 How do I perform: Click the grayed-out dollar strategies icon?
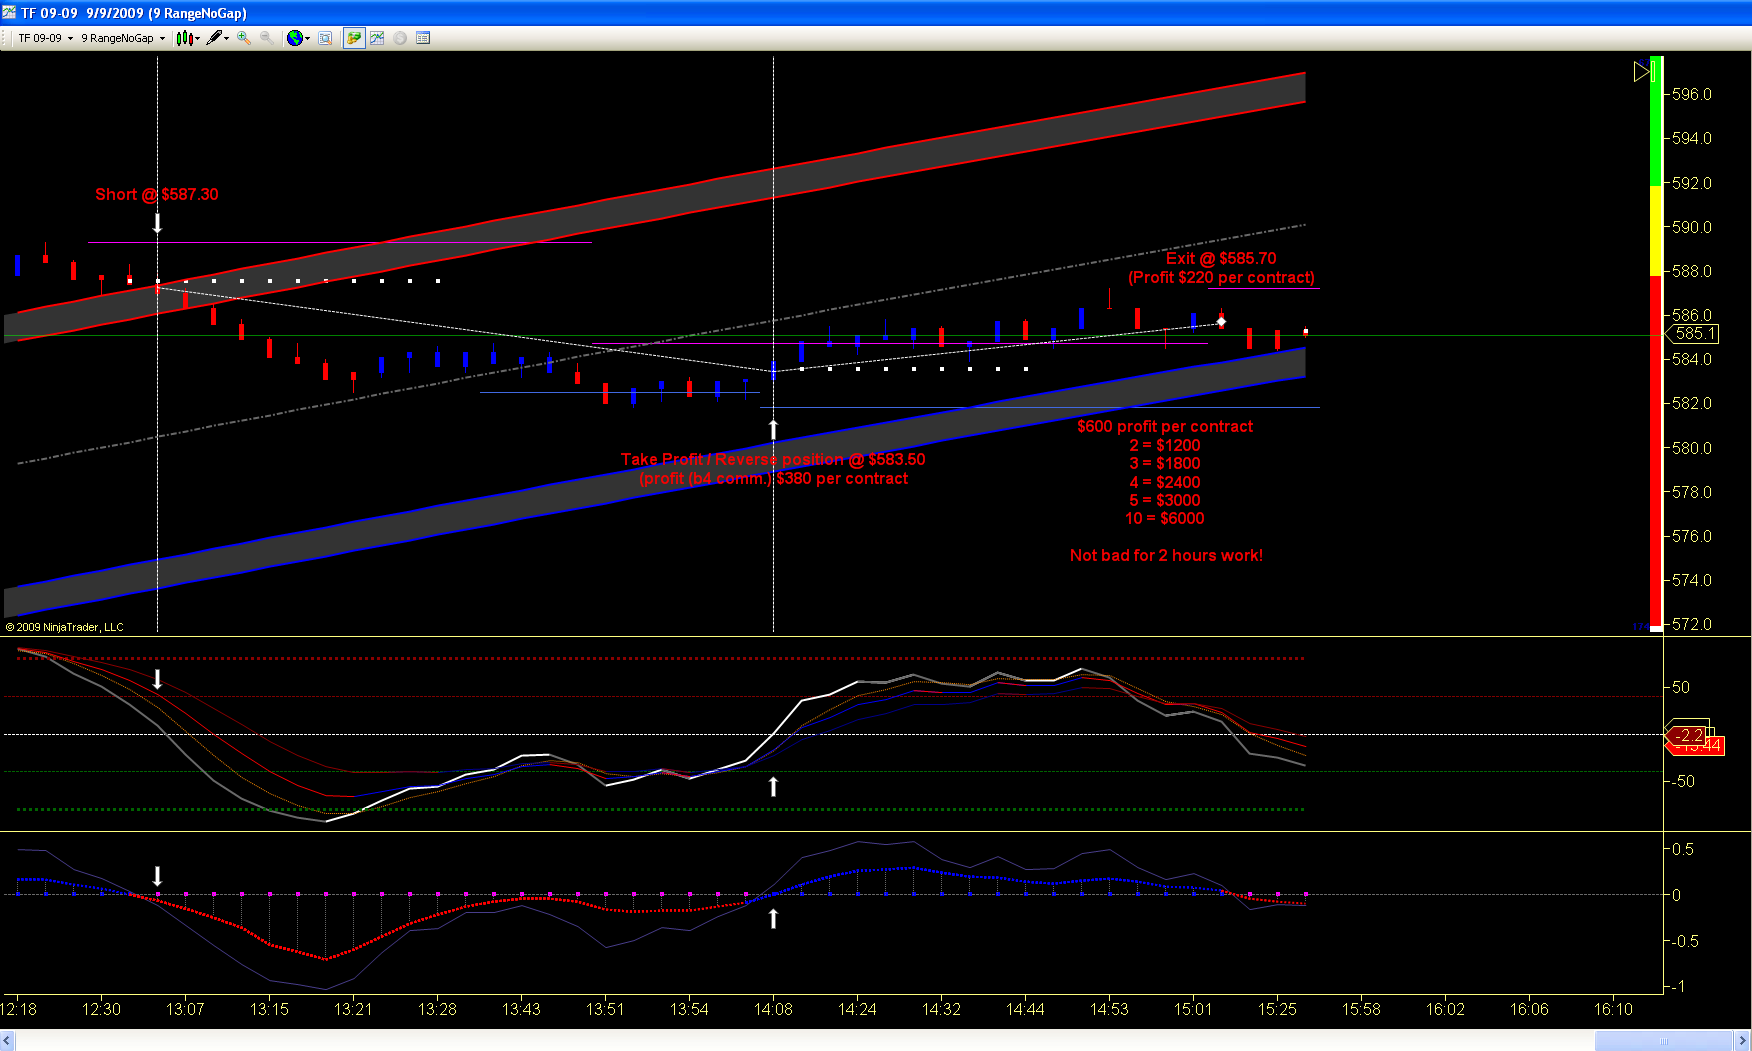click(x=400, y=38)
